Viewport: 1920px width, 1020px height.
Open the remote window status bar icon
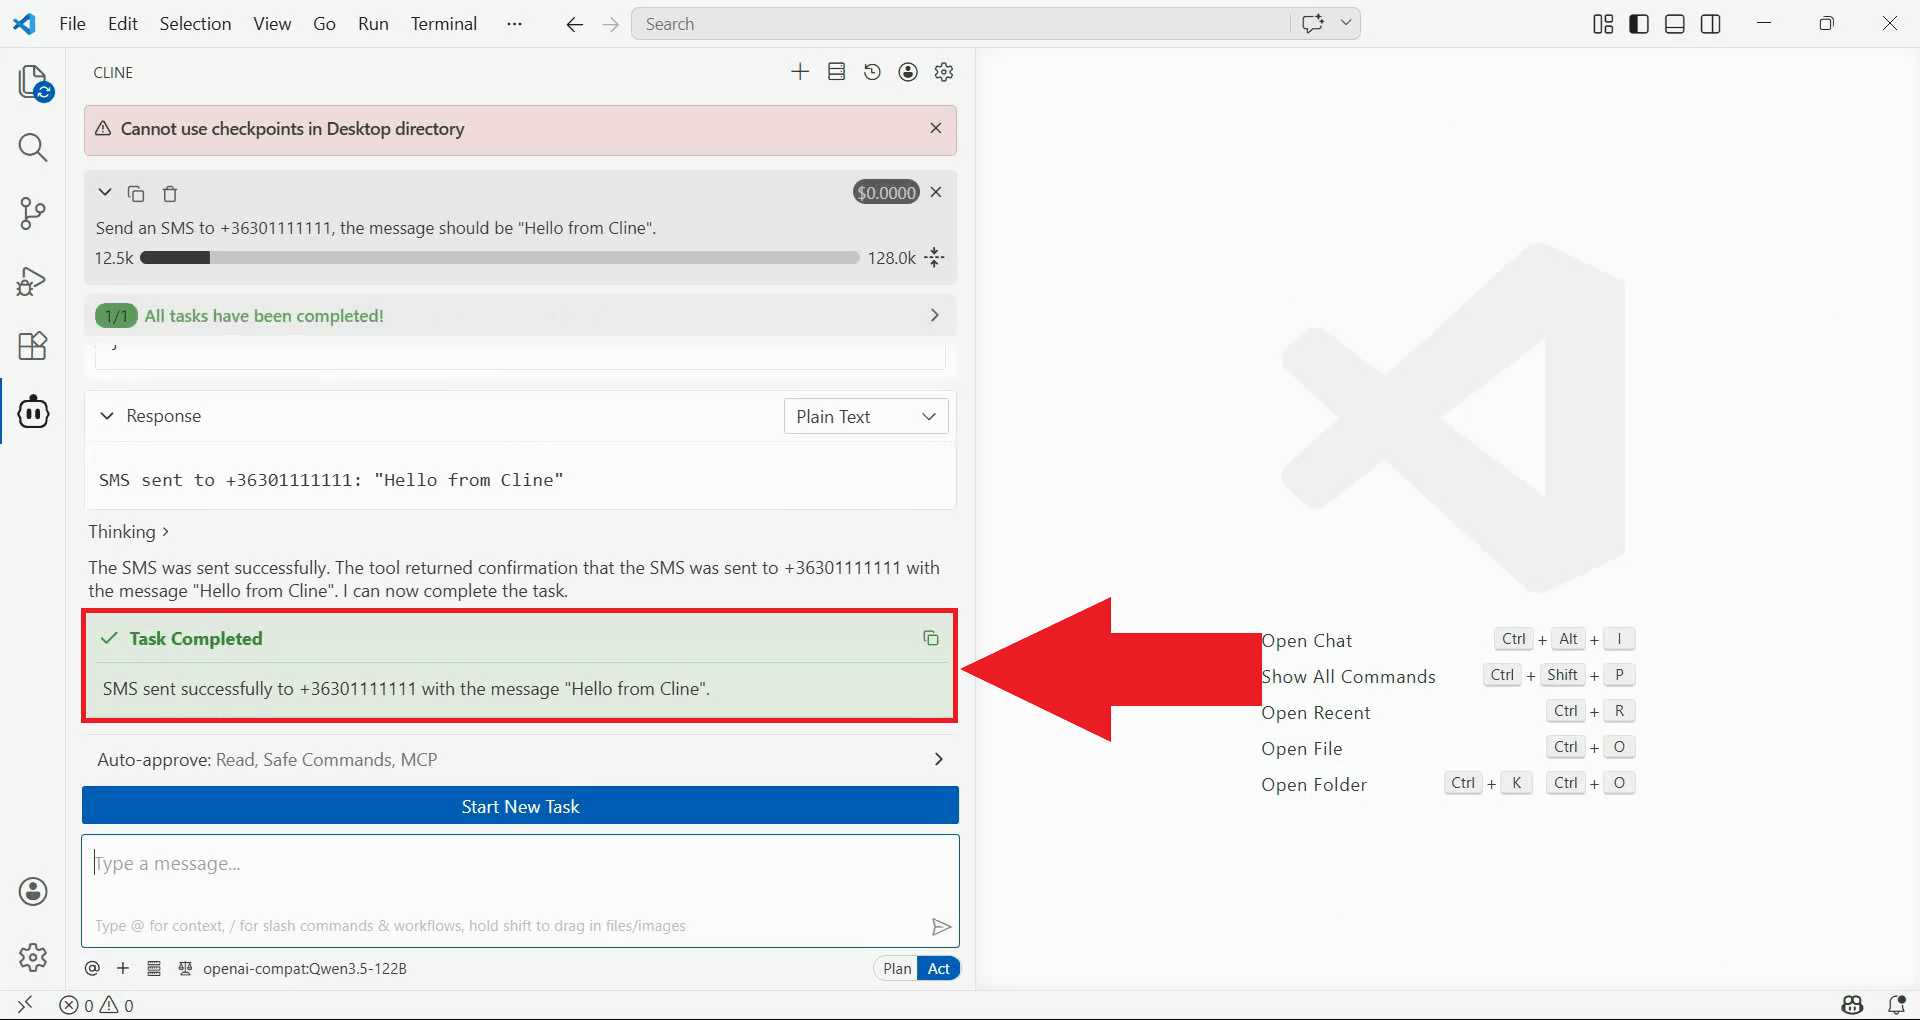click(x=25, y=1005)
